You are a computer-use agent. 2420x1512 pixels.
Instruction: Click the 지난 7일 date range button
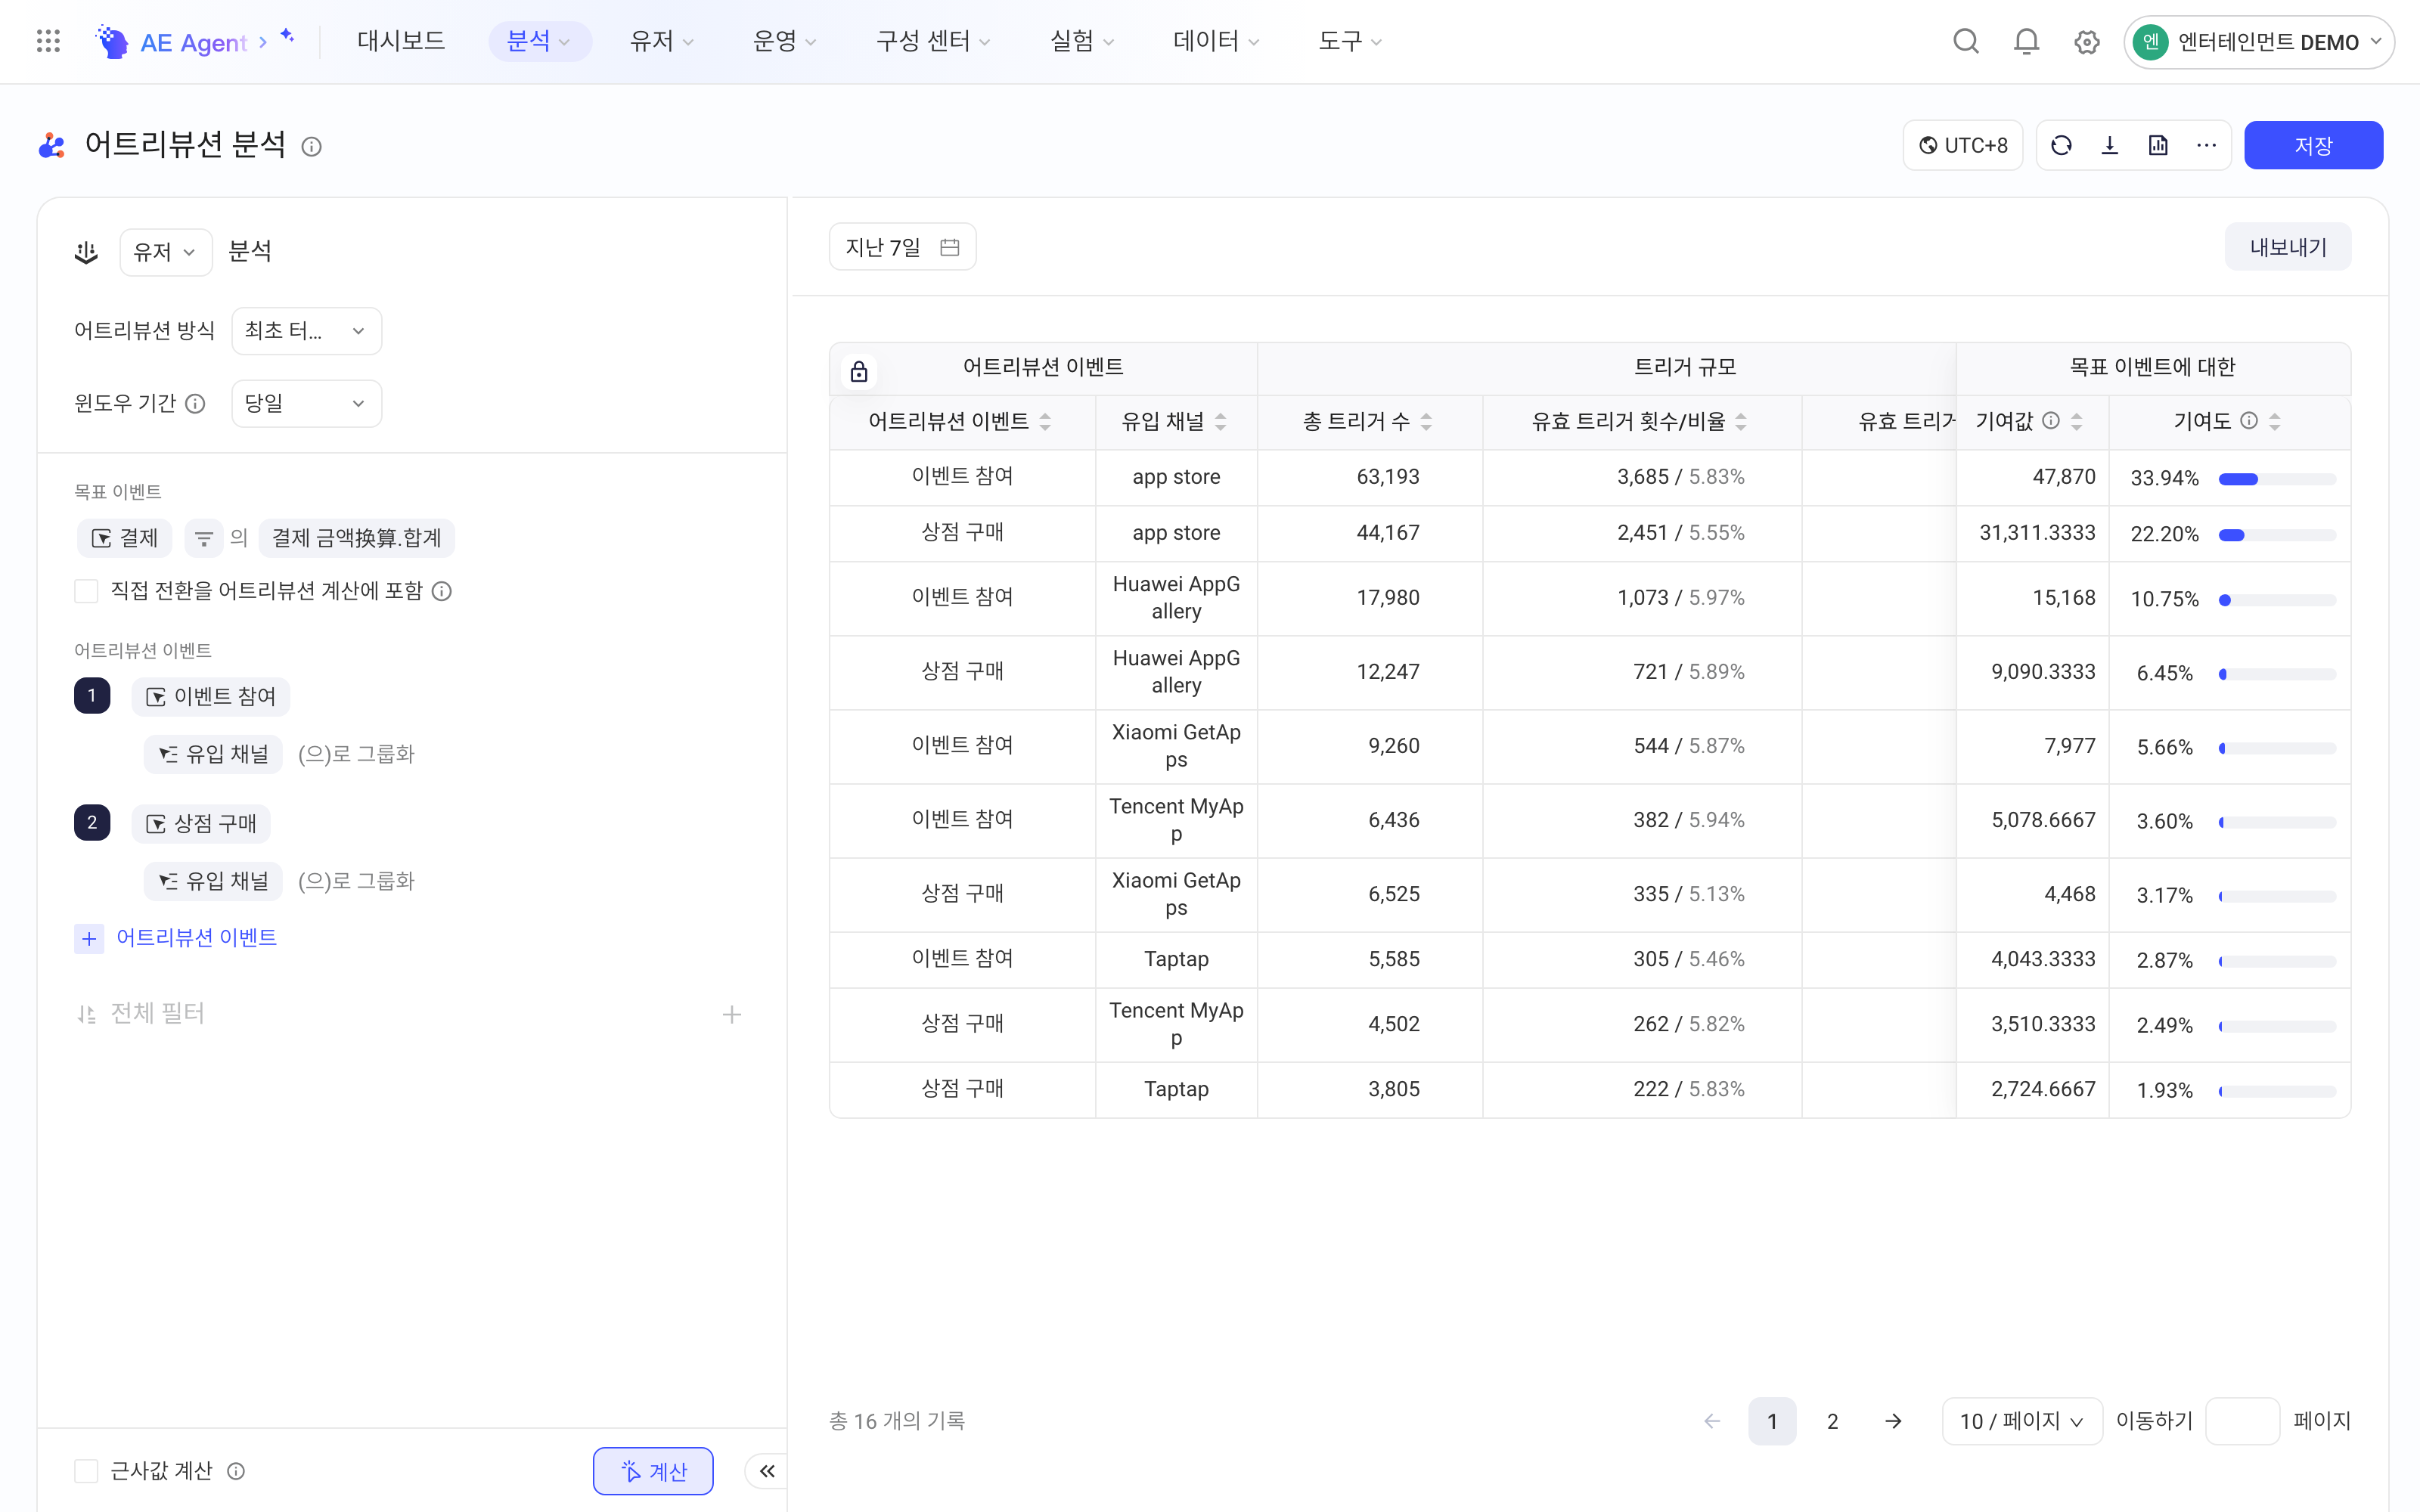[902, 247]
